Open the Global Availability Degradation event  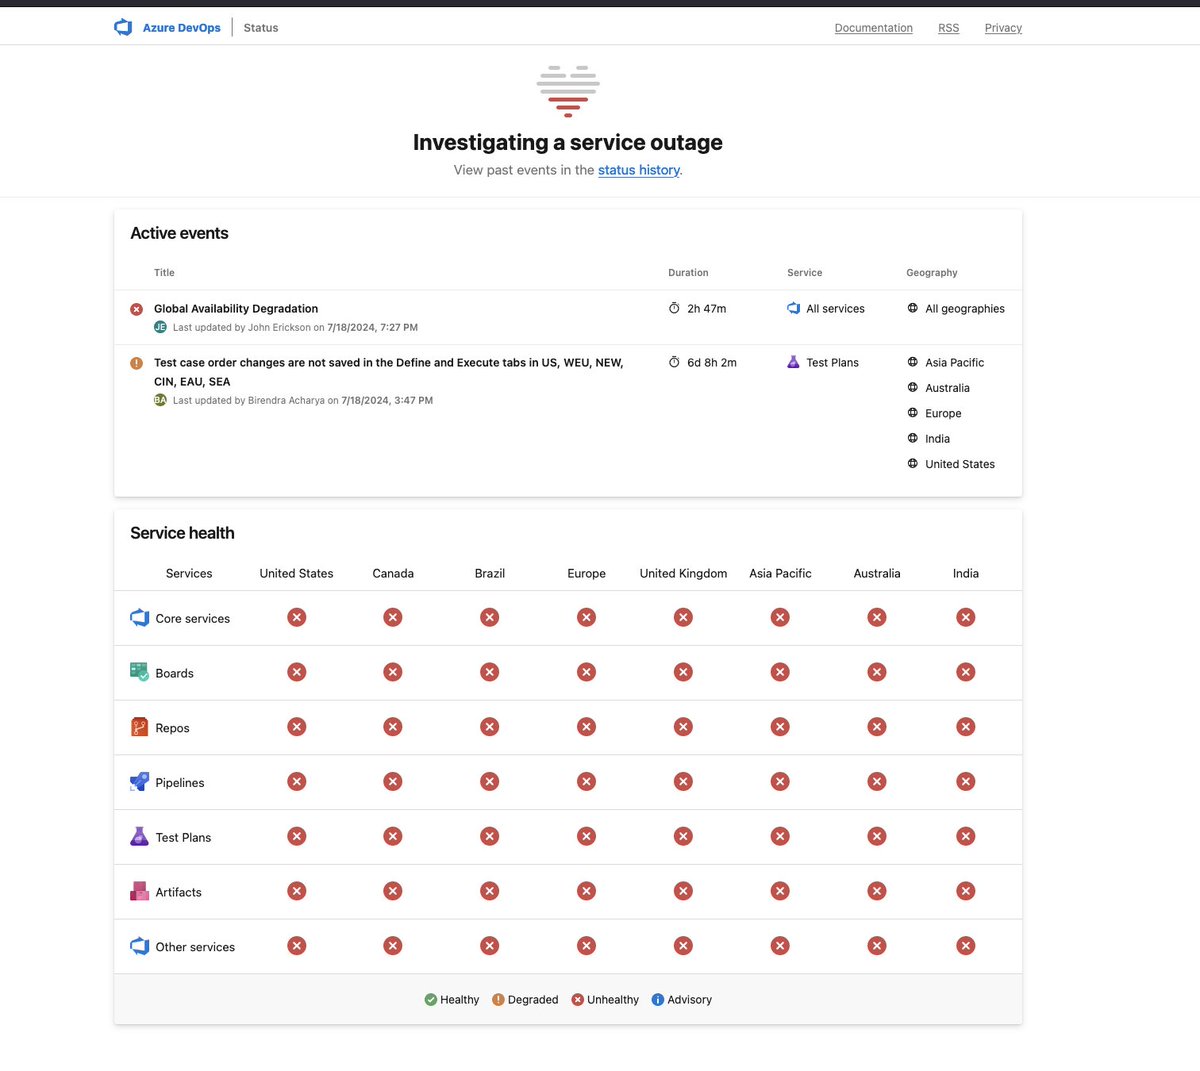click(236, 309)
